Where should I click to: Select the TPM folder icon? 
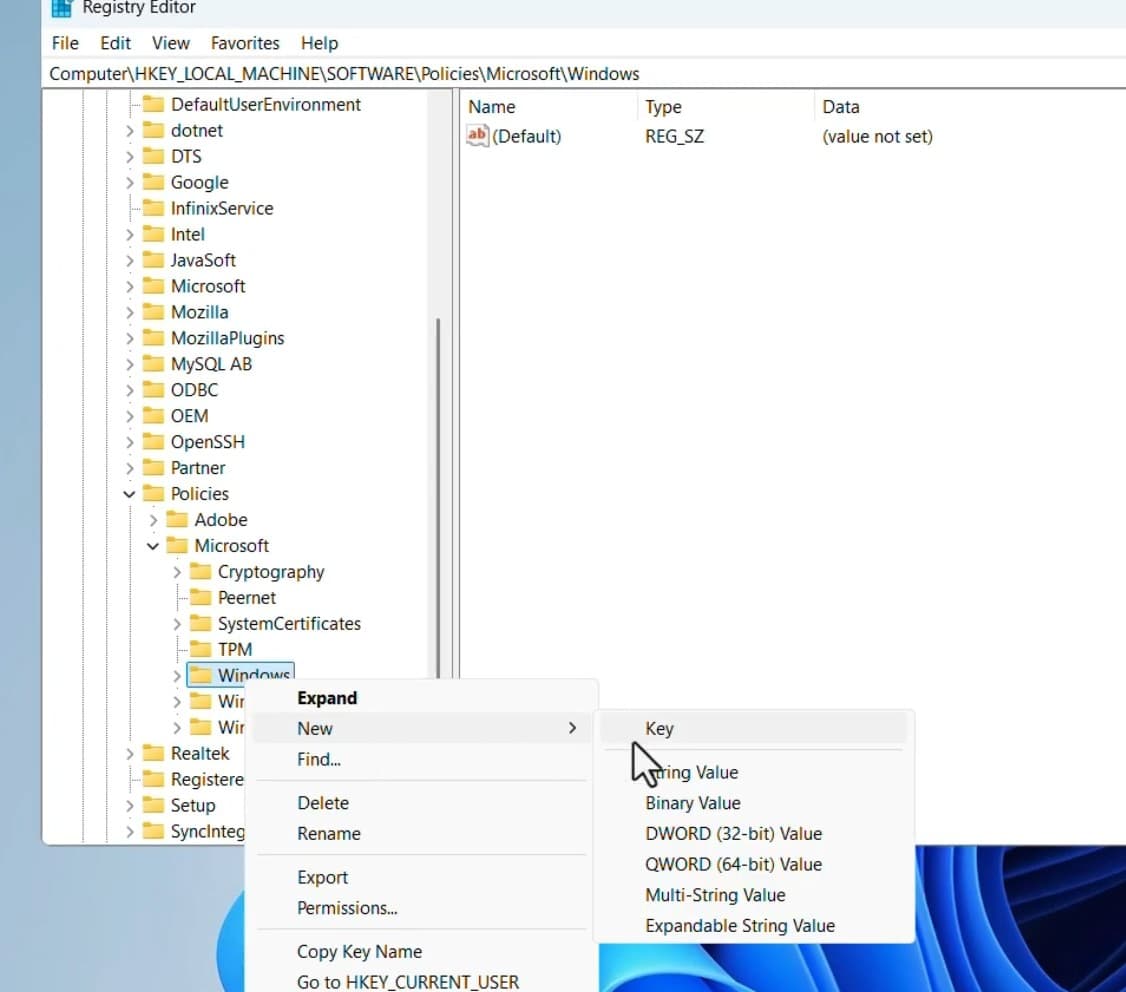[201, 649]
